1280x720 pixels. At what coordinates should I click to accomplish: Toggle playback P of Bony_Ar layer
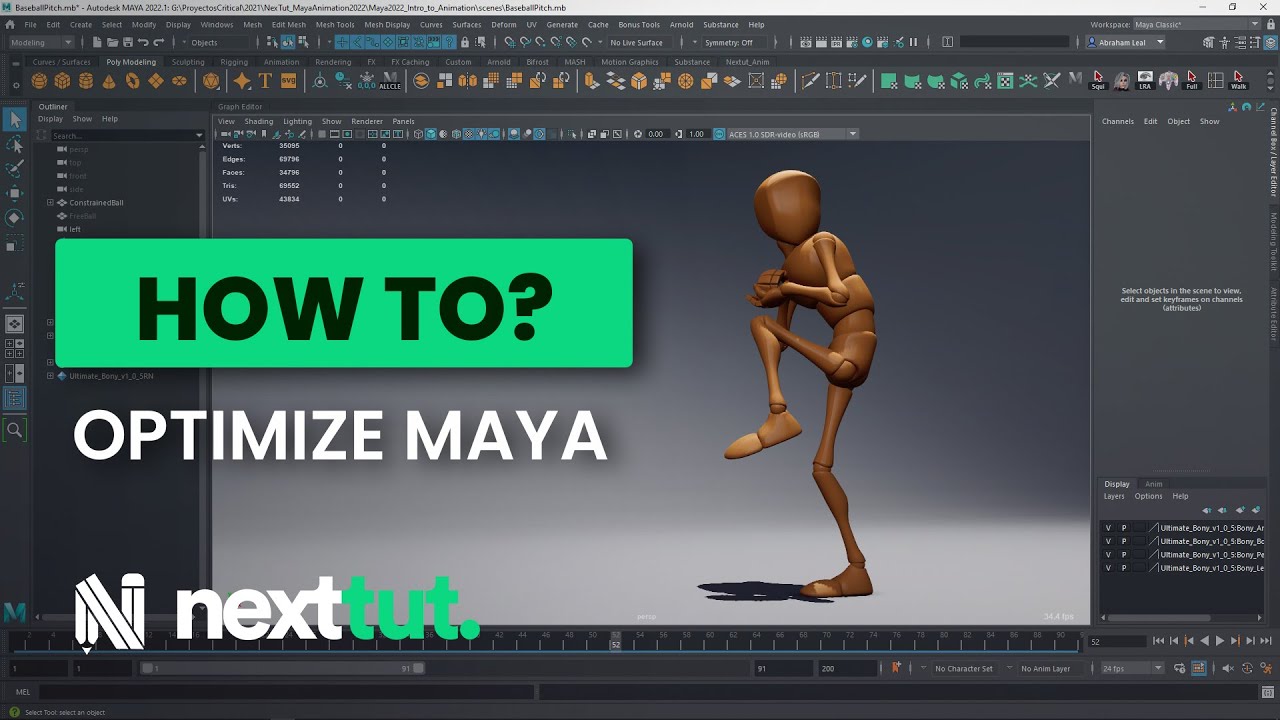(1123, 528)
